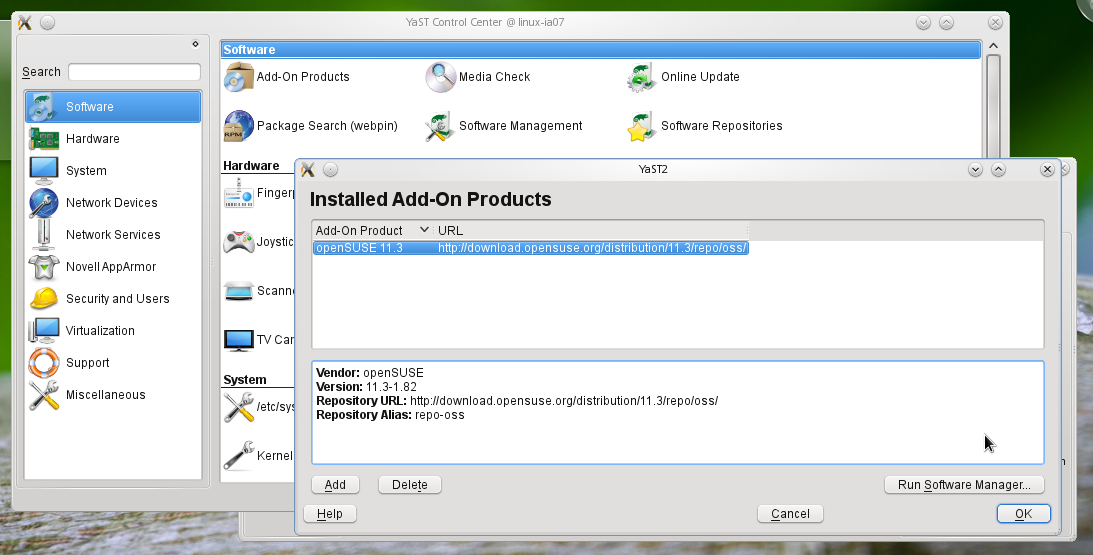Click the Search input field
This screenshot has width=1093, height=555.
point(135,72)
